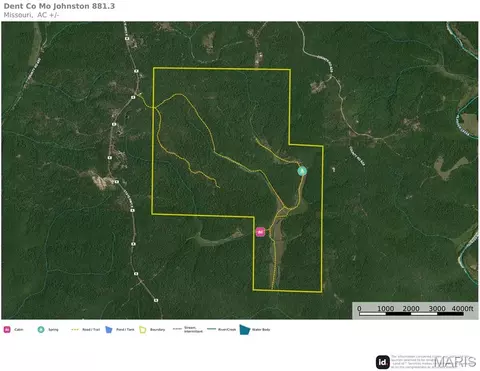This screenshot has width=480, height=371.
Task: Click the '1000' mark on the scale bar
Action: 386,308
